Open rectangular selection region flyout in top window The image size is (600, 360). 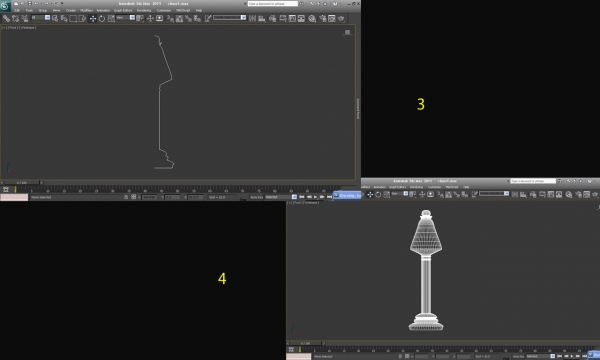tap(73, 18)
